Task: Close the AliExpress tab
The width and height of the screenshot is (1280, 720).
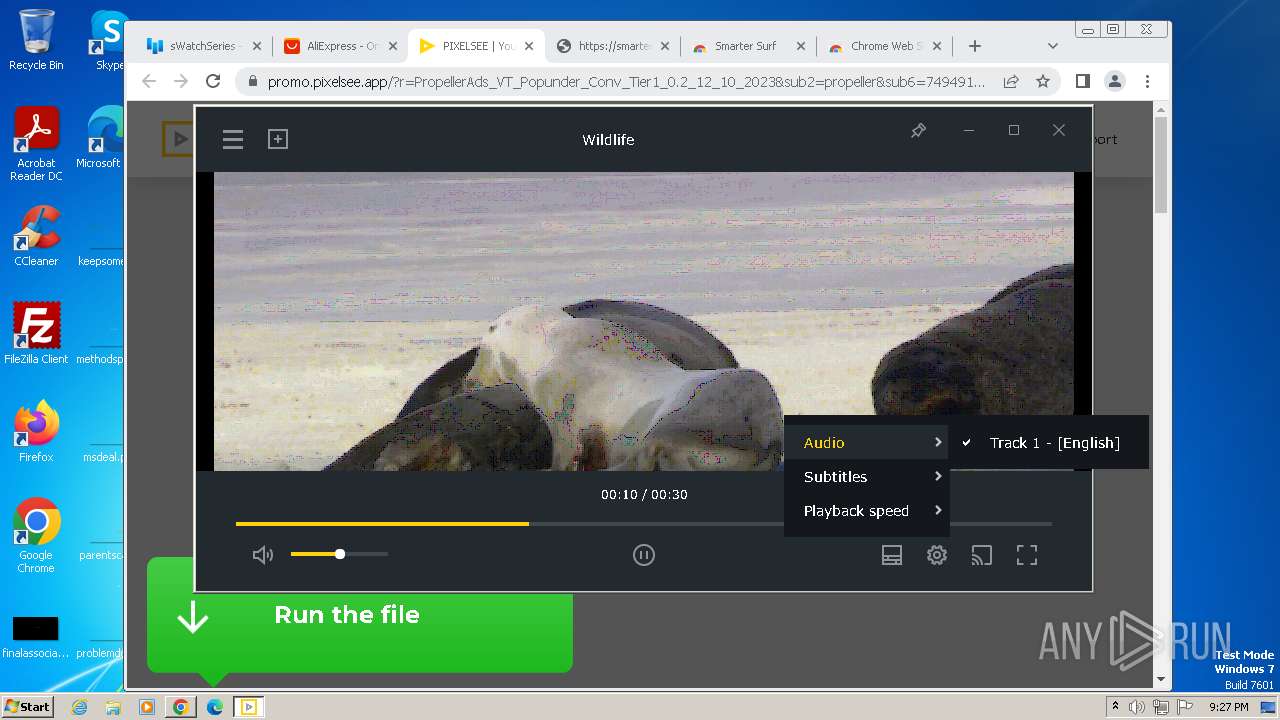Action: (392, 46)
